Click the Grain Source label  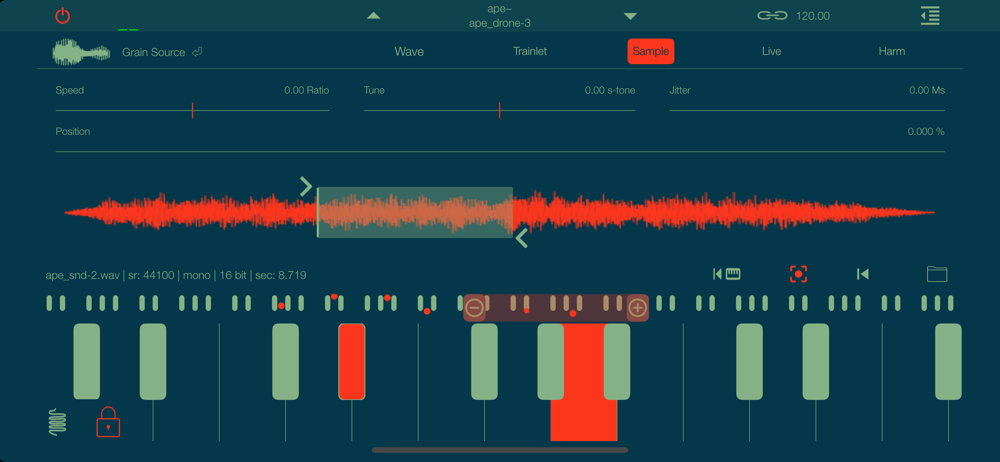pos(154,52)
